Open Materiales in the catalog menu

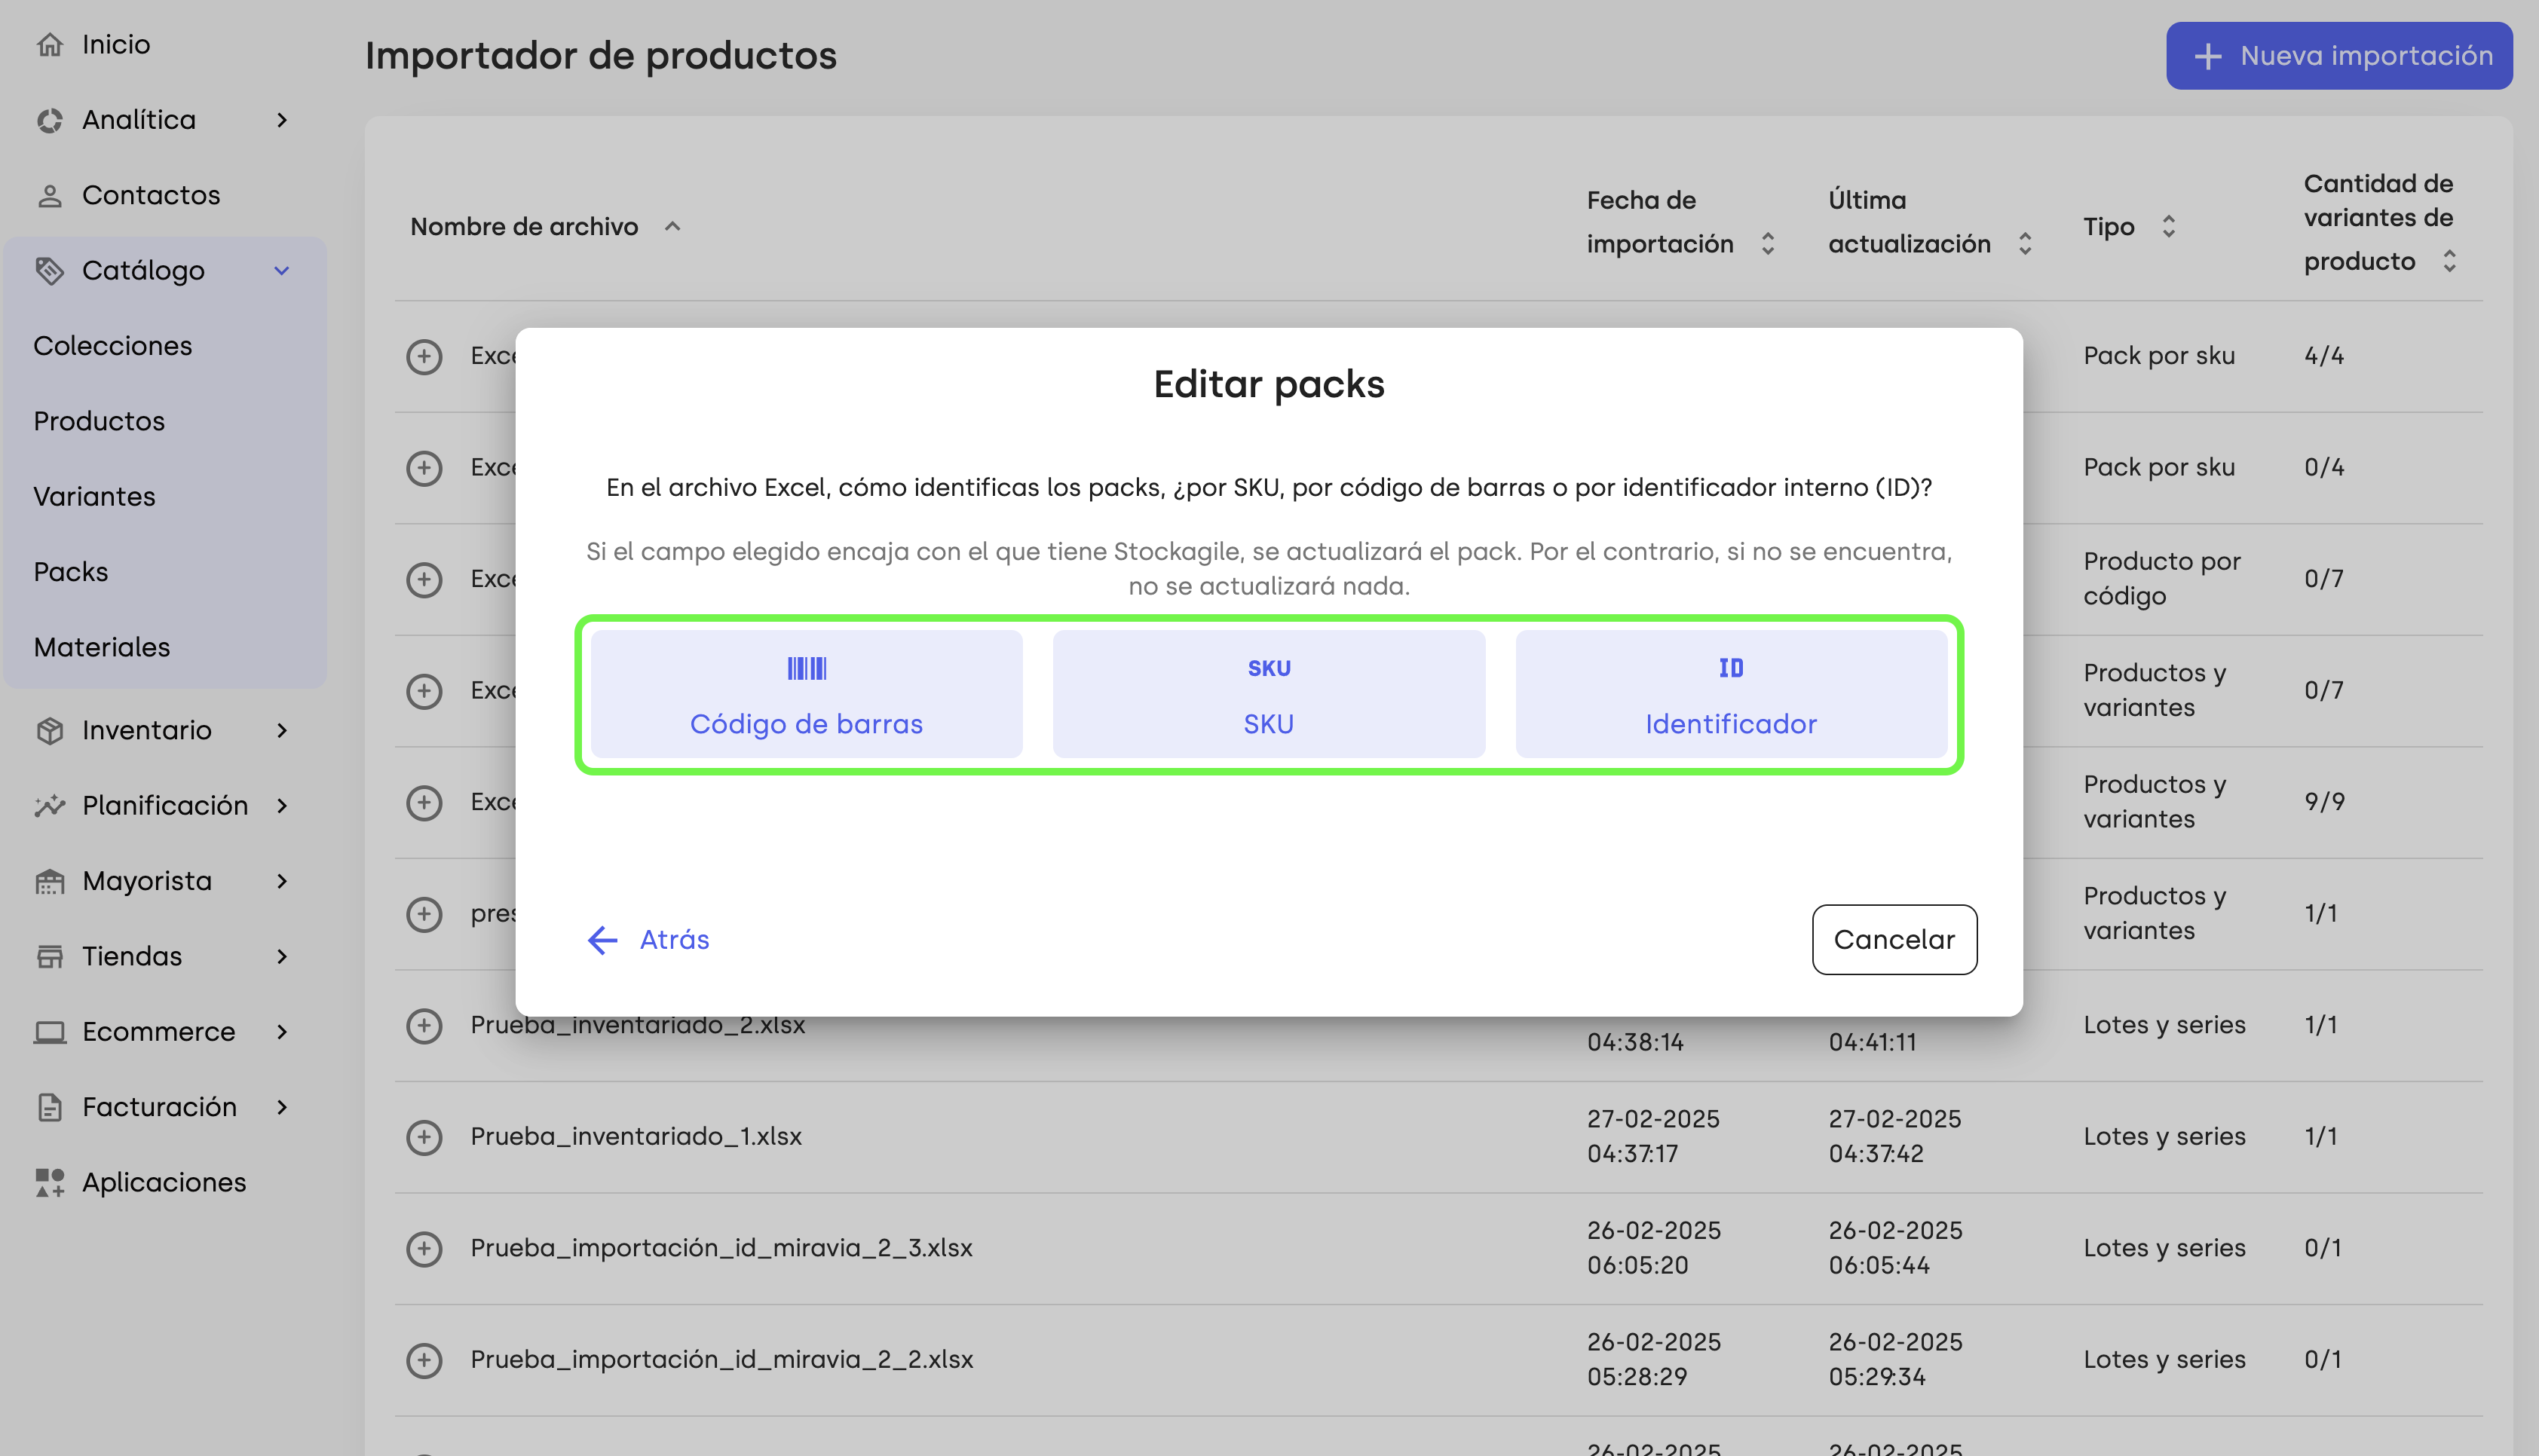(102, 648)
